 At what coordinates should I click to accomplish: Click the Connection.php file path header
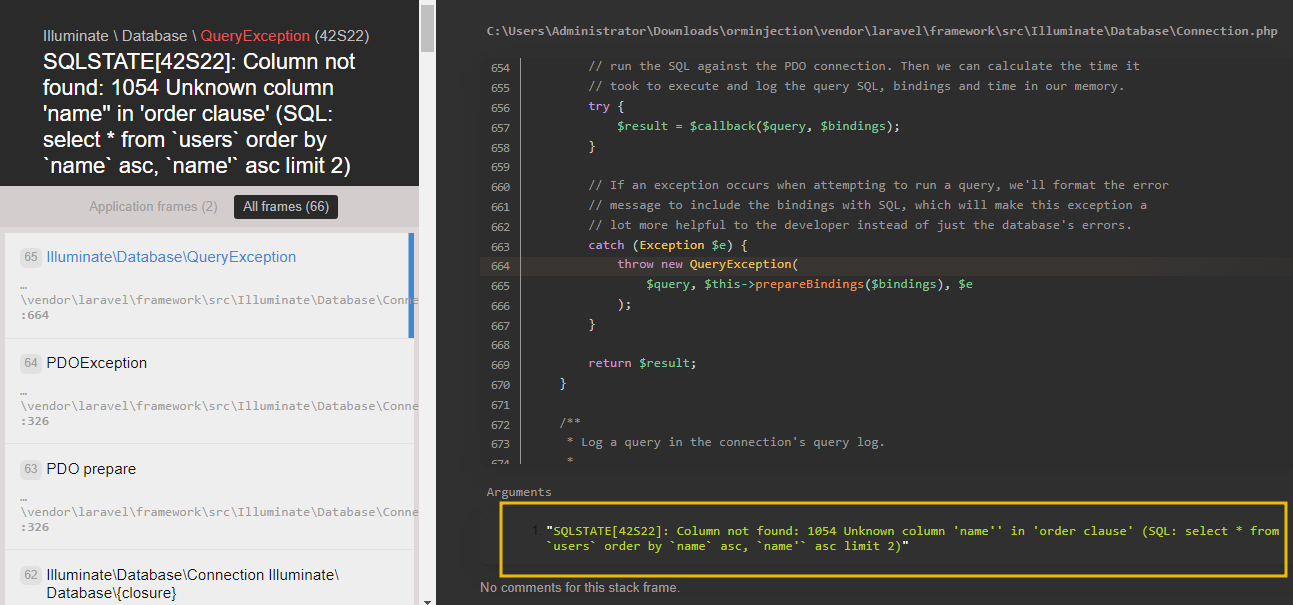click(x=881, y=31)
